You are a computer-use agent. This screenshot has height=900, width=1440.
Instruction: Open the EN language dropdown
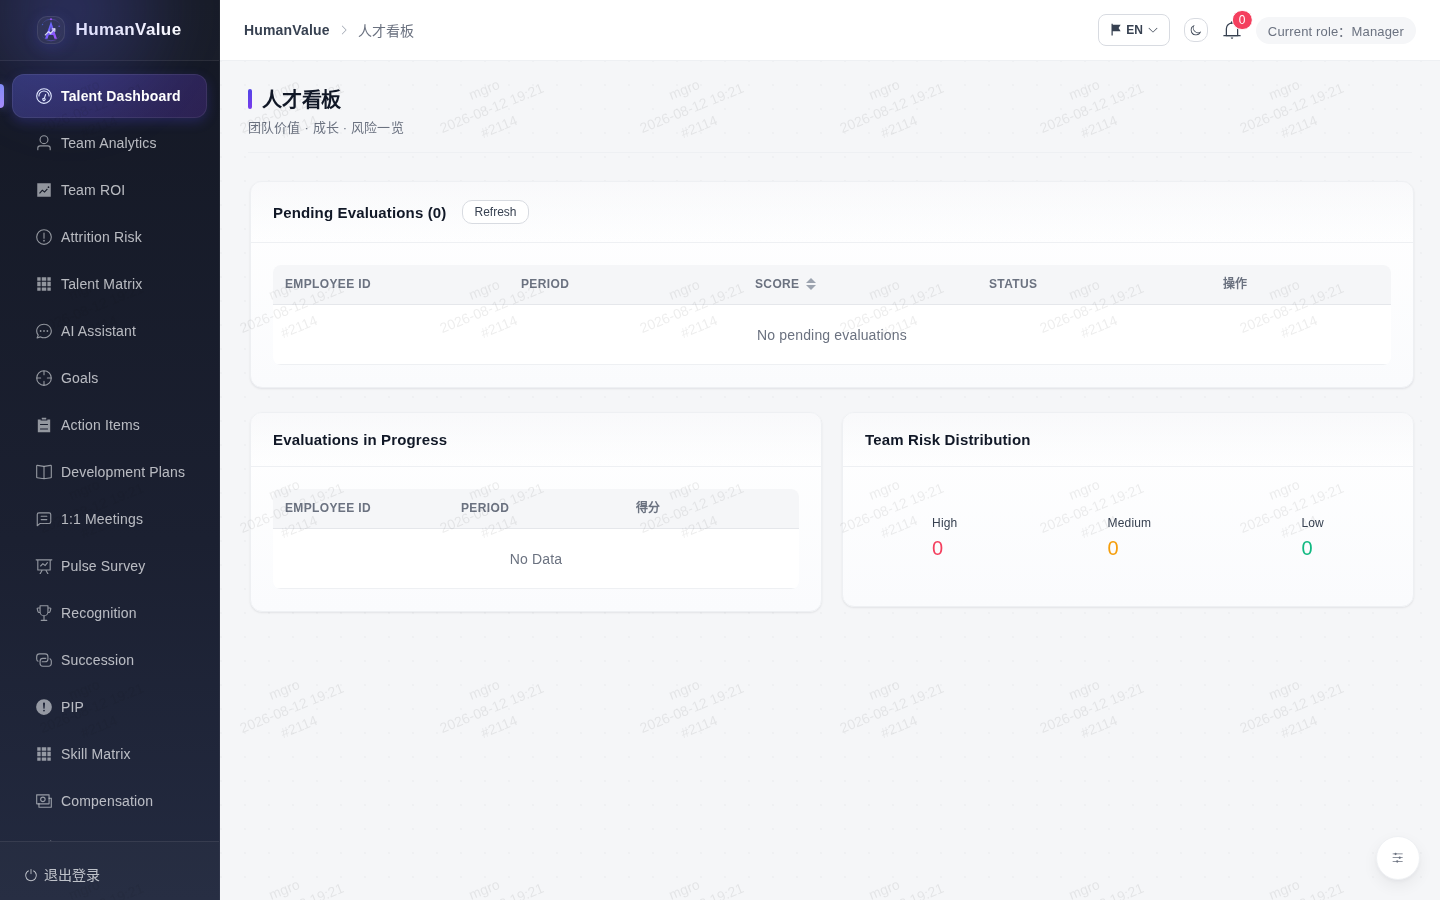(1134, 30)
